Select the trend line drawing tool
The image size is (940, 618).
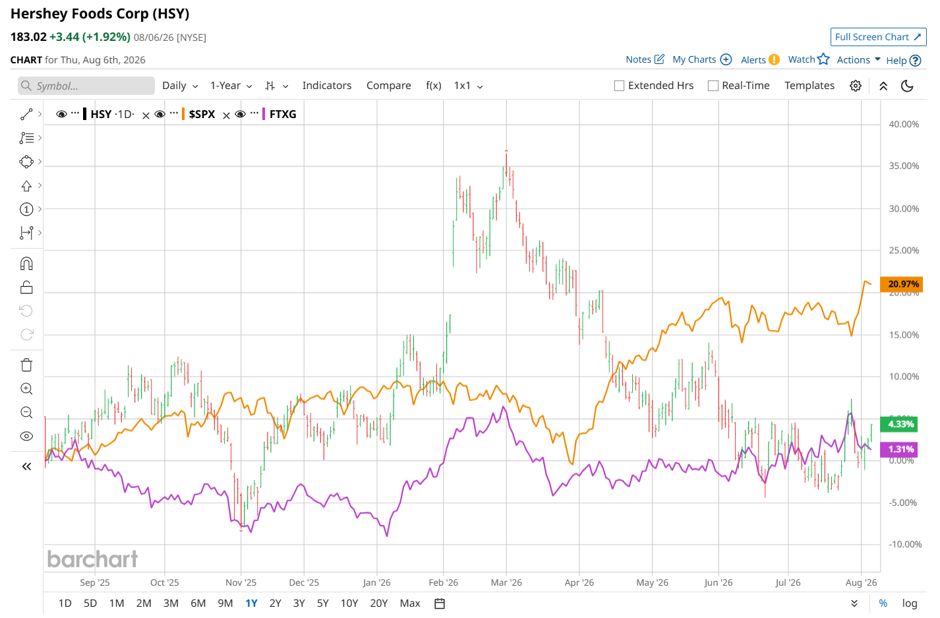[26, 114]
